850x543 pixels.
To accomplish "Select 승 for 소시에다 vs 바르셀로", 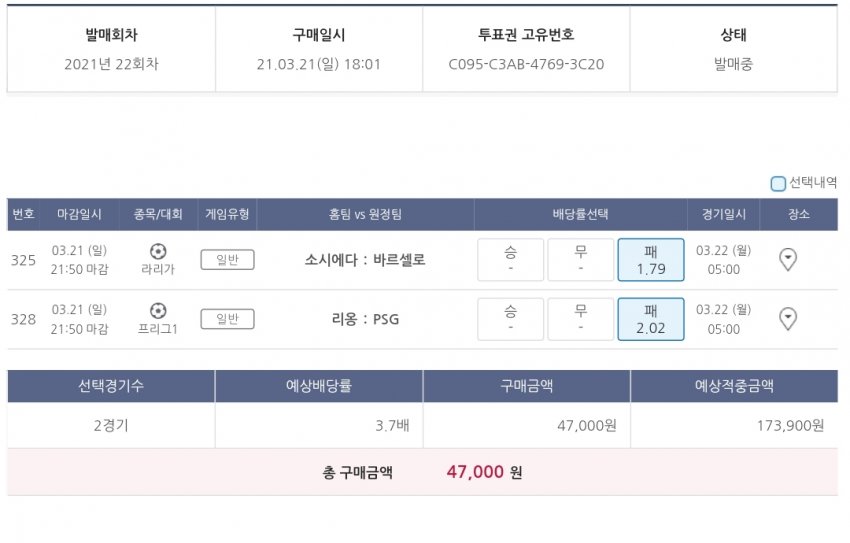I will pos(511,260).
